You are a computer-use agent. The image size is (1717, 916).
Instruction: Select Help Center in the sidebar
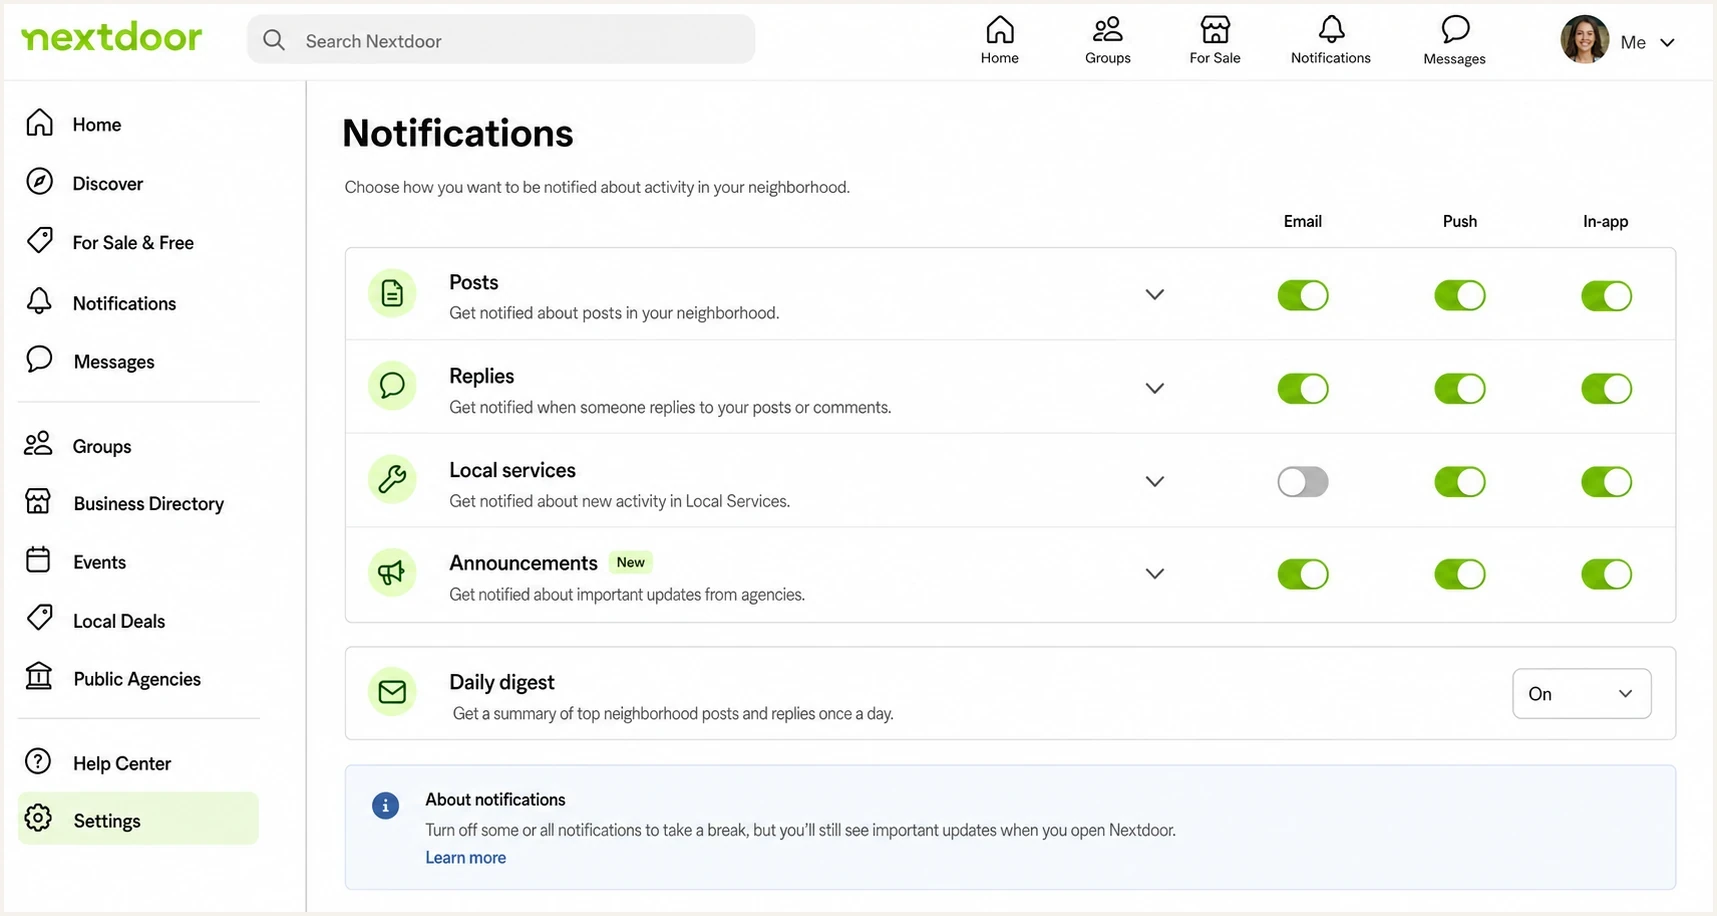pos(122,763)
